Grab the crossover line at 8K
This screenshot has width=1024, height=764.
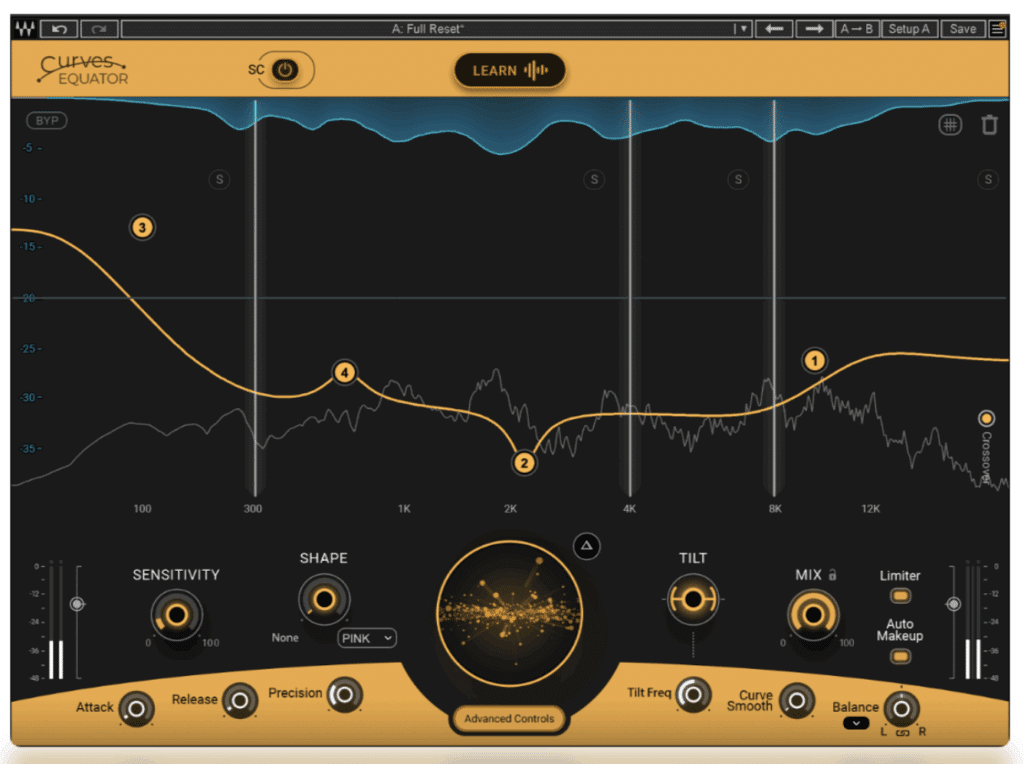774,298
